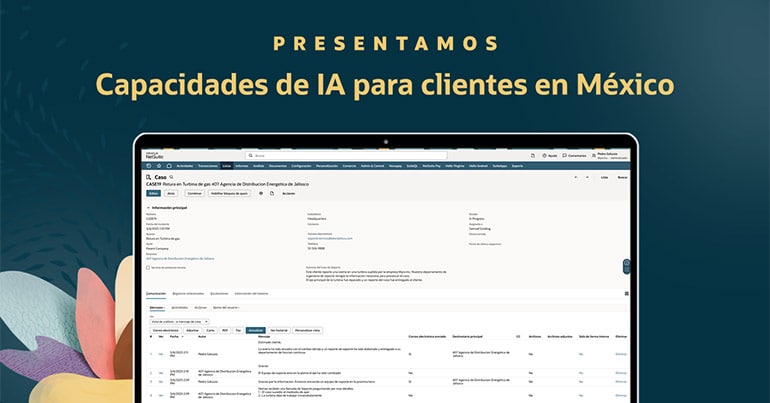Open the Listas navigation menu

coord(226,166)
